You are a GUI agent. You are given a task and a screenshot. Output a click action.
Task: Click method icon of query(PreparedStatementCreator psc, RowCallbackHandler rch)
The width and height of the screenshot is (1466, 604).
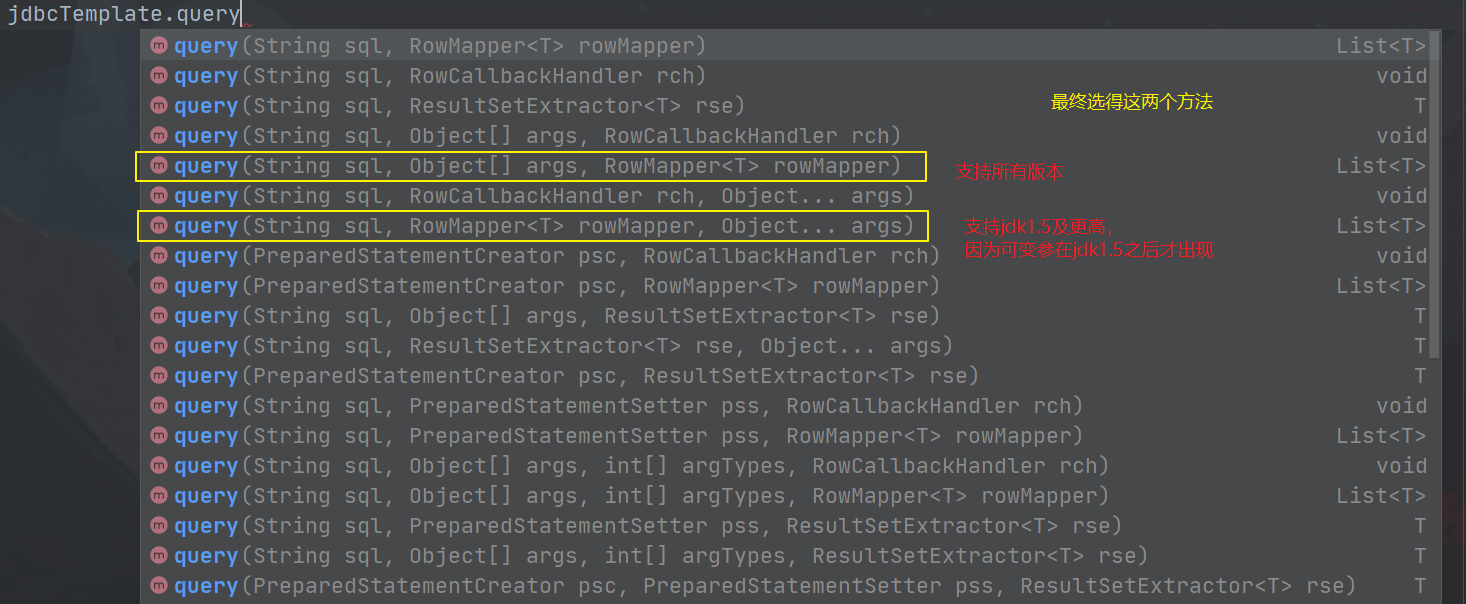(158, 256)
